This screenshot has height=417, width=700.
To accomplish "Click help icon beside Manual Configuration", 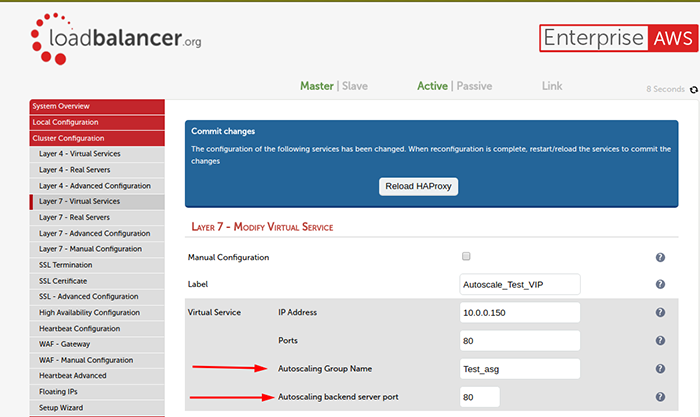I will tap(660, 258).
